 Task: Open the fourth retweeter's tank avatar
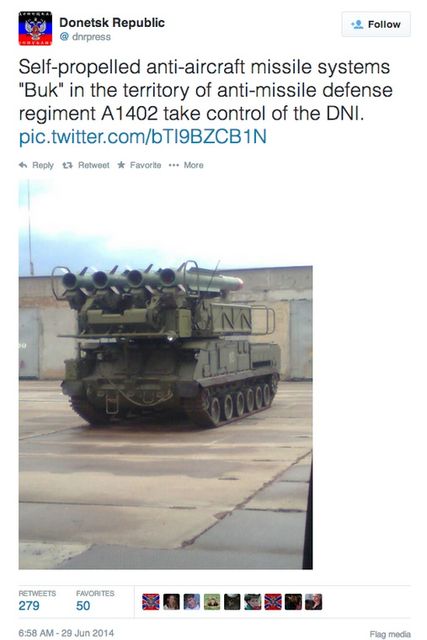click(x=212, y=602)
